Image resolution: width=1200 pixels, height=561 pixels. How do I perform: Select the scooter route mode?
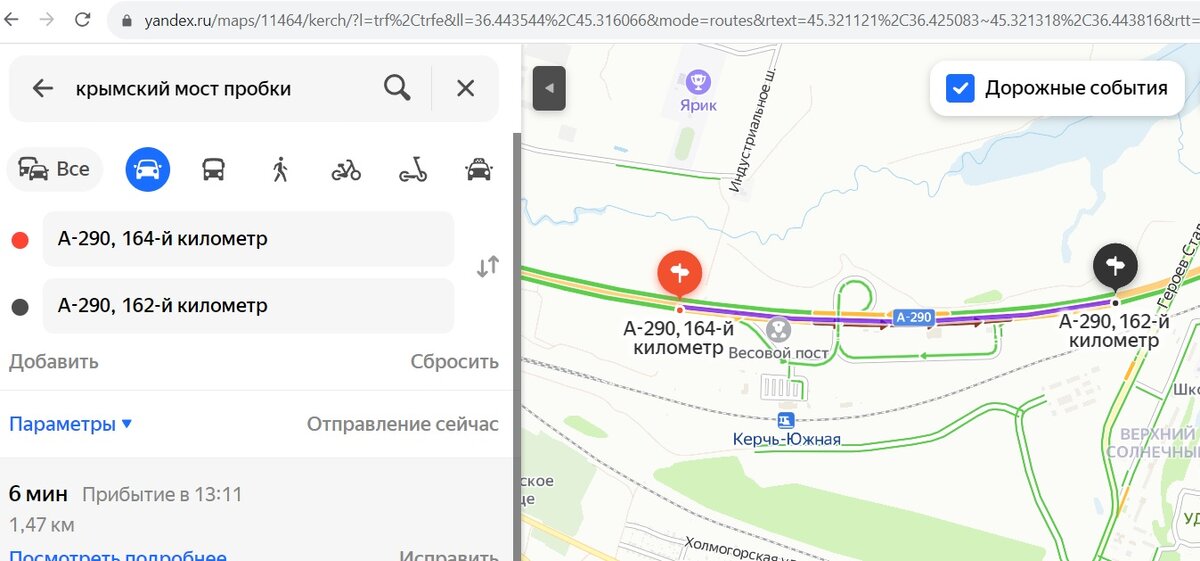click(413, 170)
